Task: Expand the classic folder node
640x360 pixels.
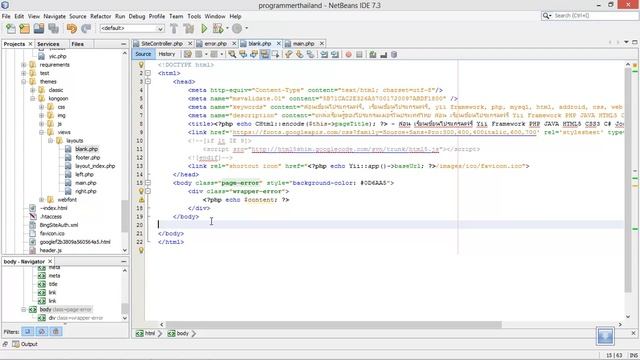Action: click(x=33, y=90)
